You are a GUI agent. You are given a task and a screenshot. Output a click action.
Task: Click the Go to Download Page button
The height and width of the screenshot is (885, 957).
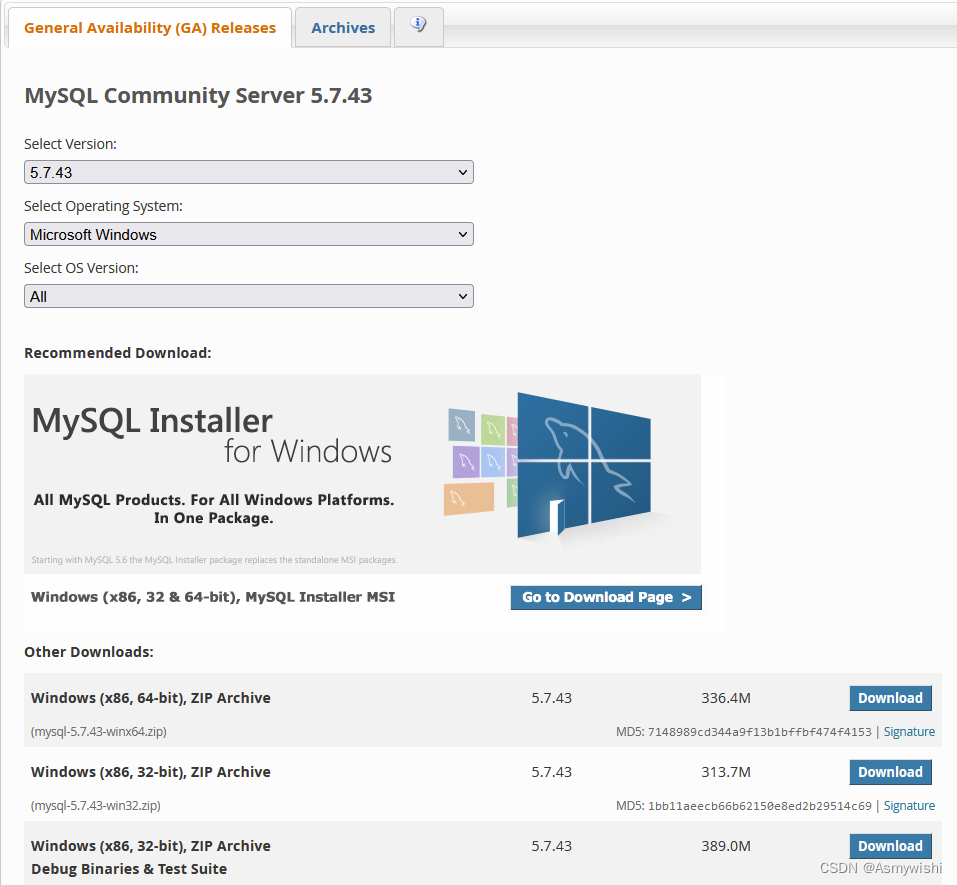coord(606,597)
